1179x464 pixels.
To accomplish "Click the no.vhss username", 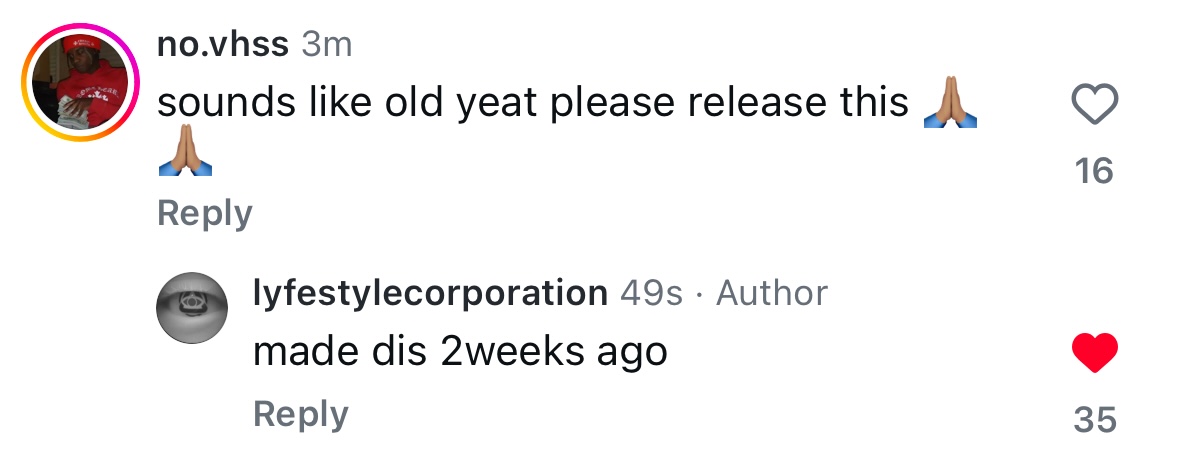I will pyautogui.click(x=223, y=45).
